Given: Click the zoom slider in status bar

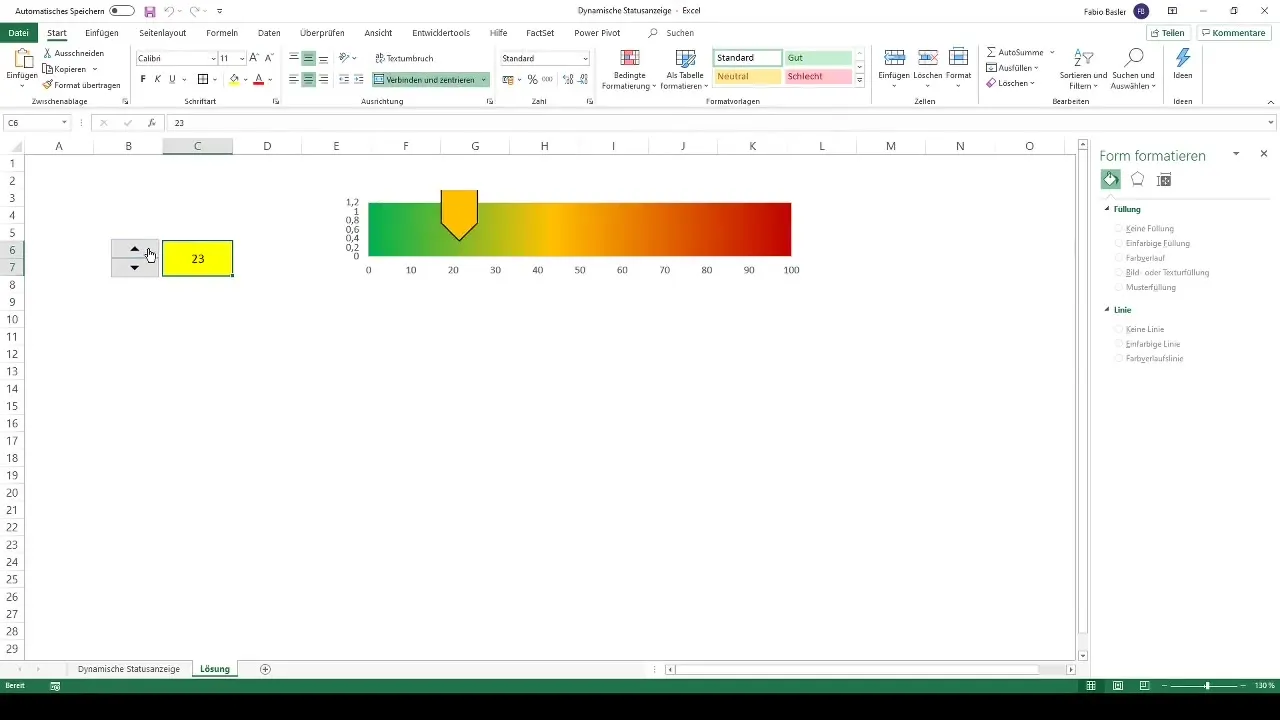Looking at the screenshot, I should [1207, 686].
